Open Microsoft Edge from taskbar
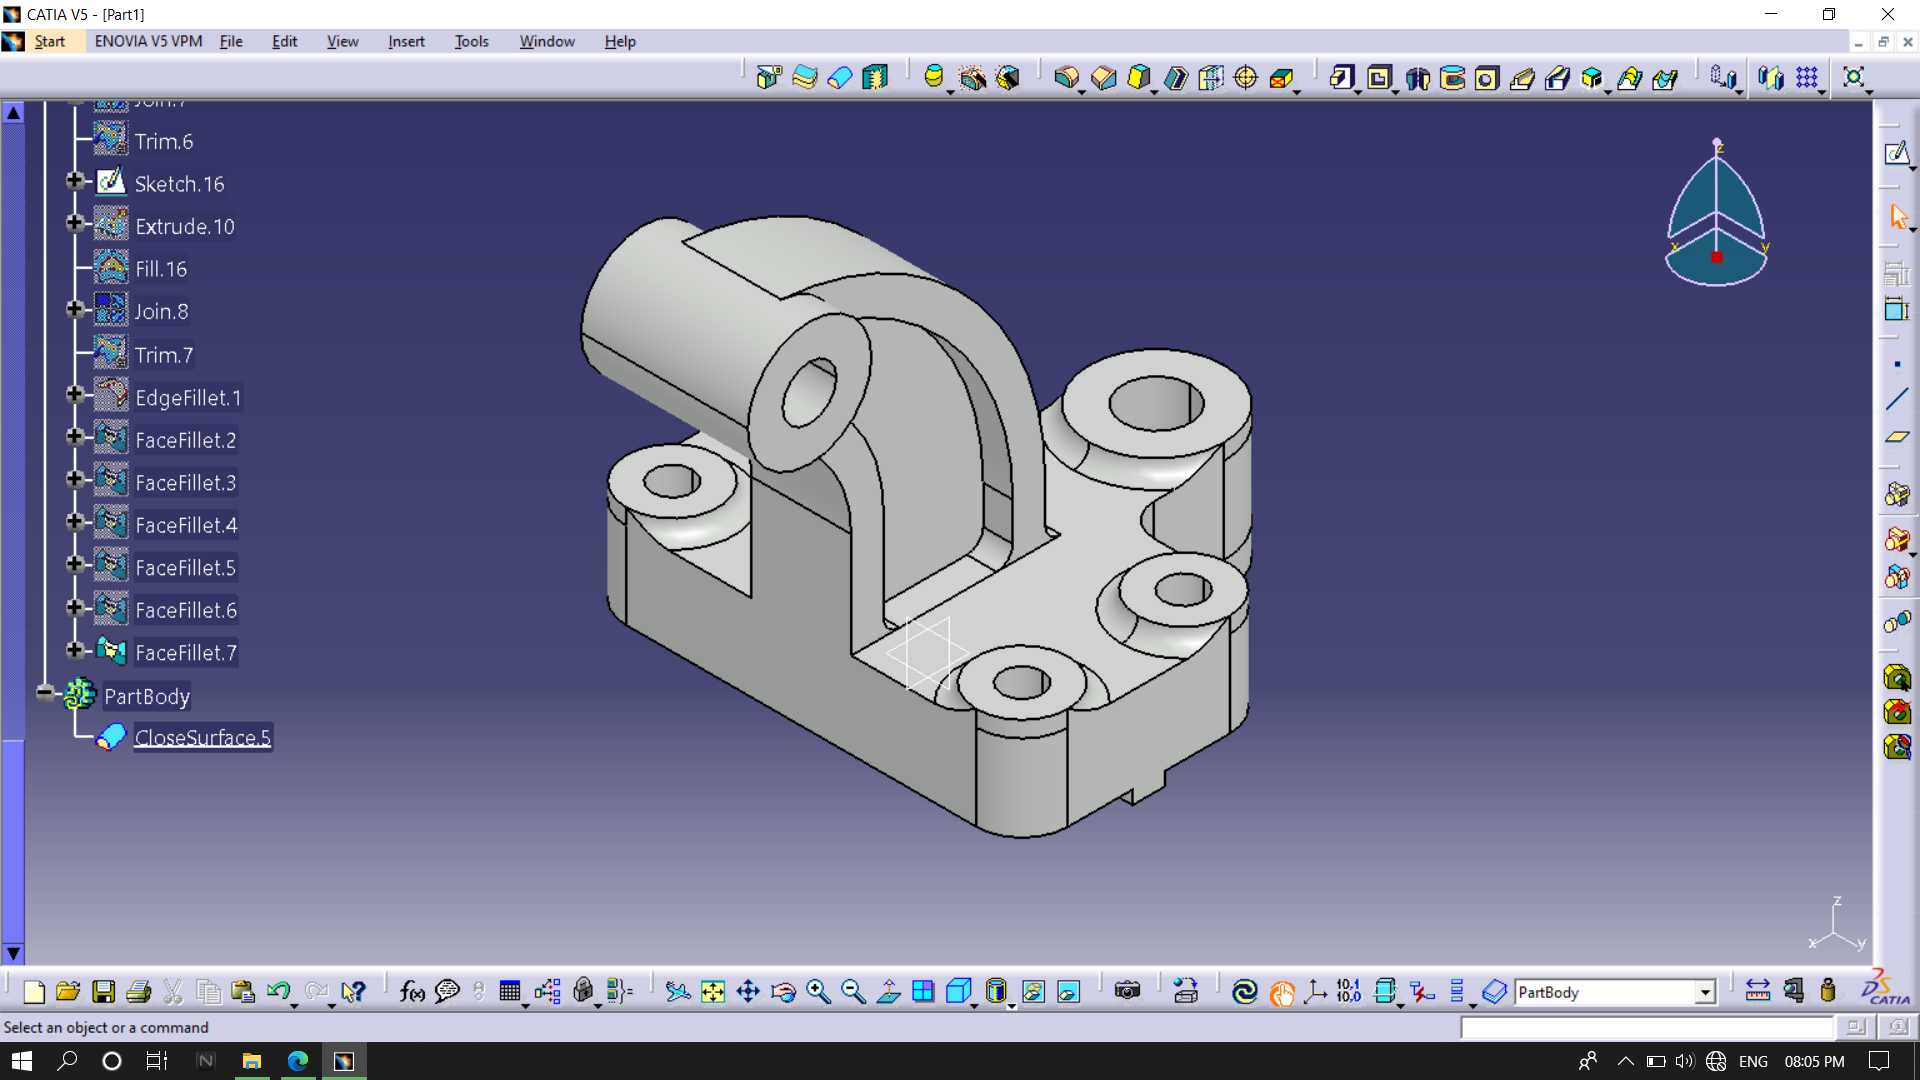 [298, 1061]
